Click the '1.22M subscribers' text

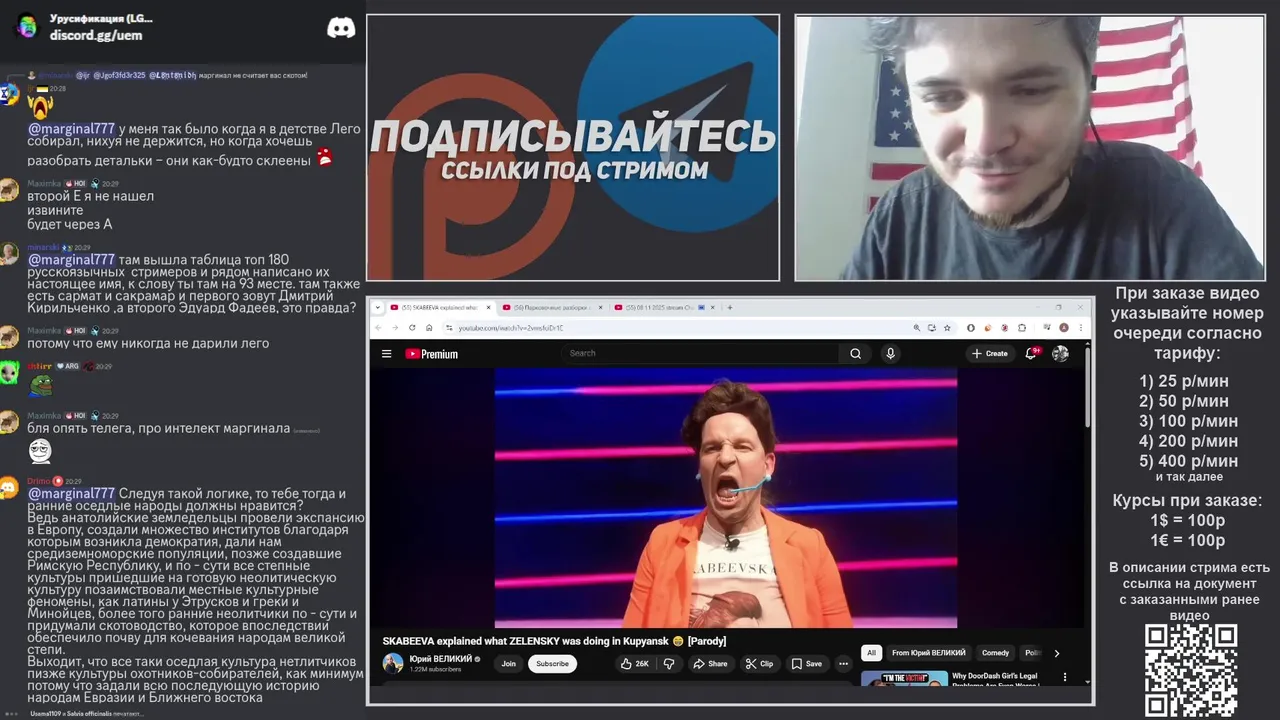point(435,669)
